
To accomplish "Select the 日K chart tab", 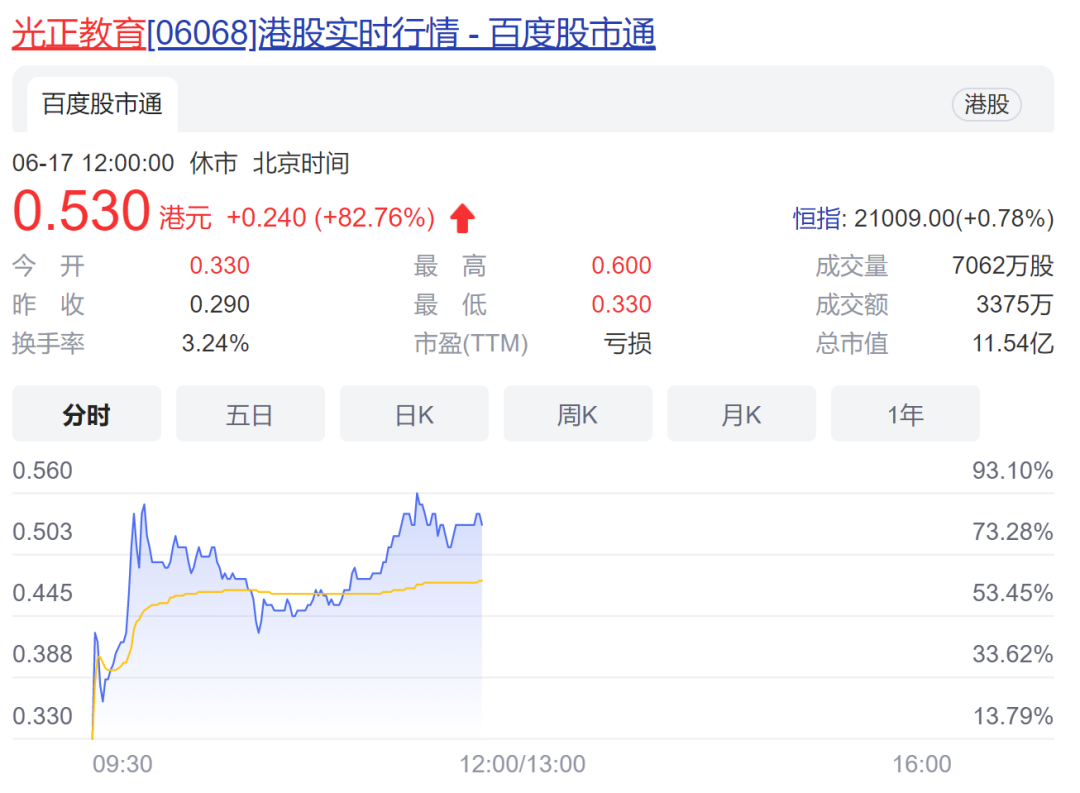I will (414, 414).
